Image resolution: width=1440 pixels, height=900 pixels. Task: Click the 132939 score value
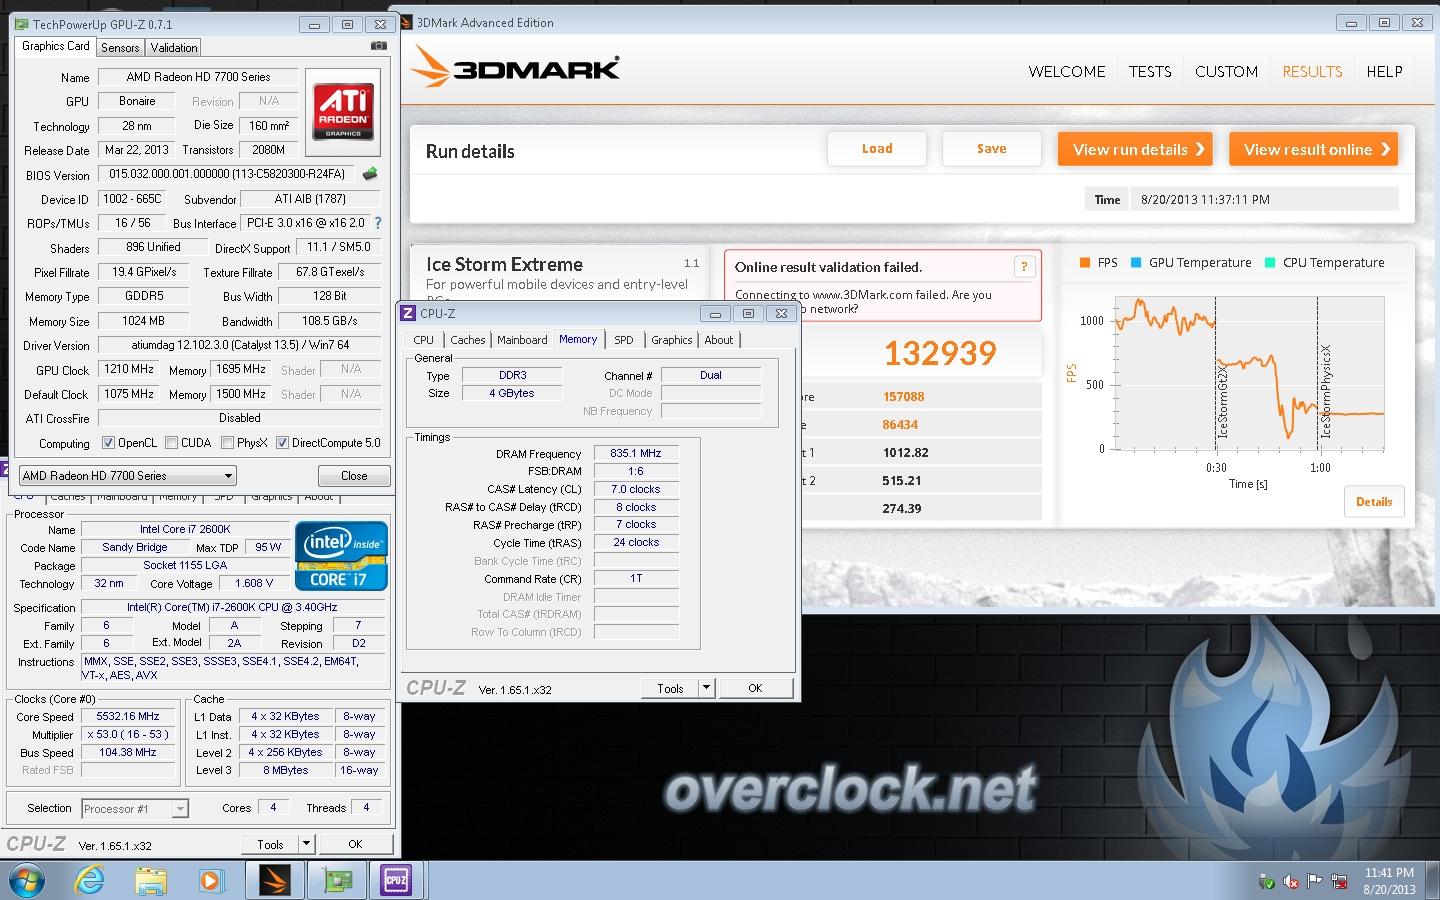click(940, 353)
